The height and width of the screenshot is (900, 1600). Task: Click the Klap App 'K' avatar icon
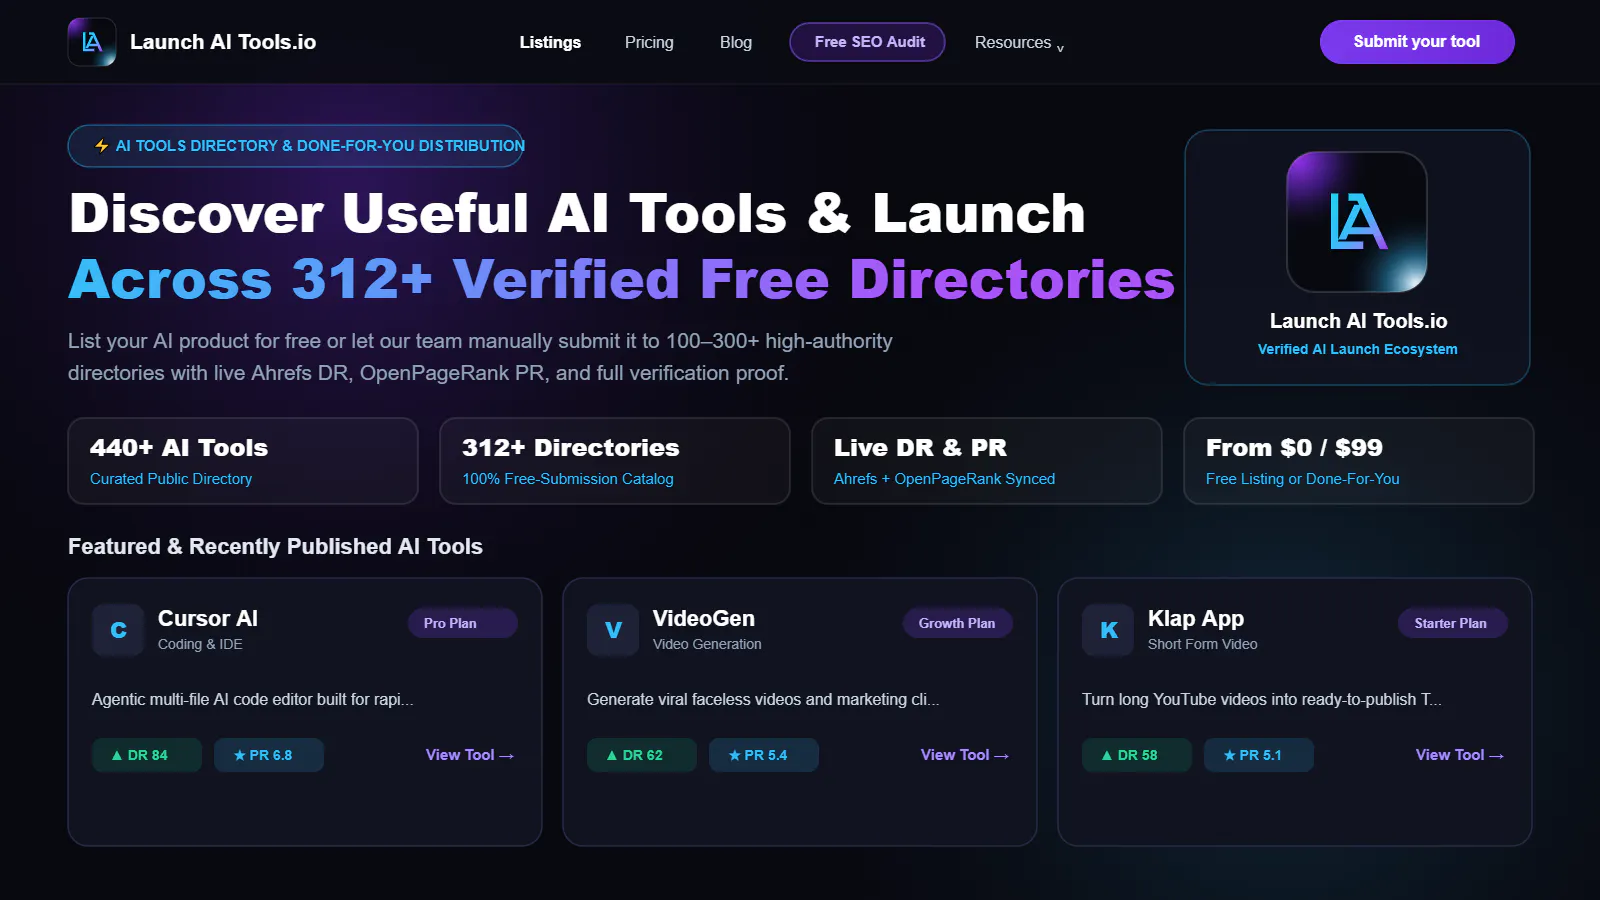[1108, 630]
